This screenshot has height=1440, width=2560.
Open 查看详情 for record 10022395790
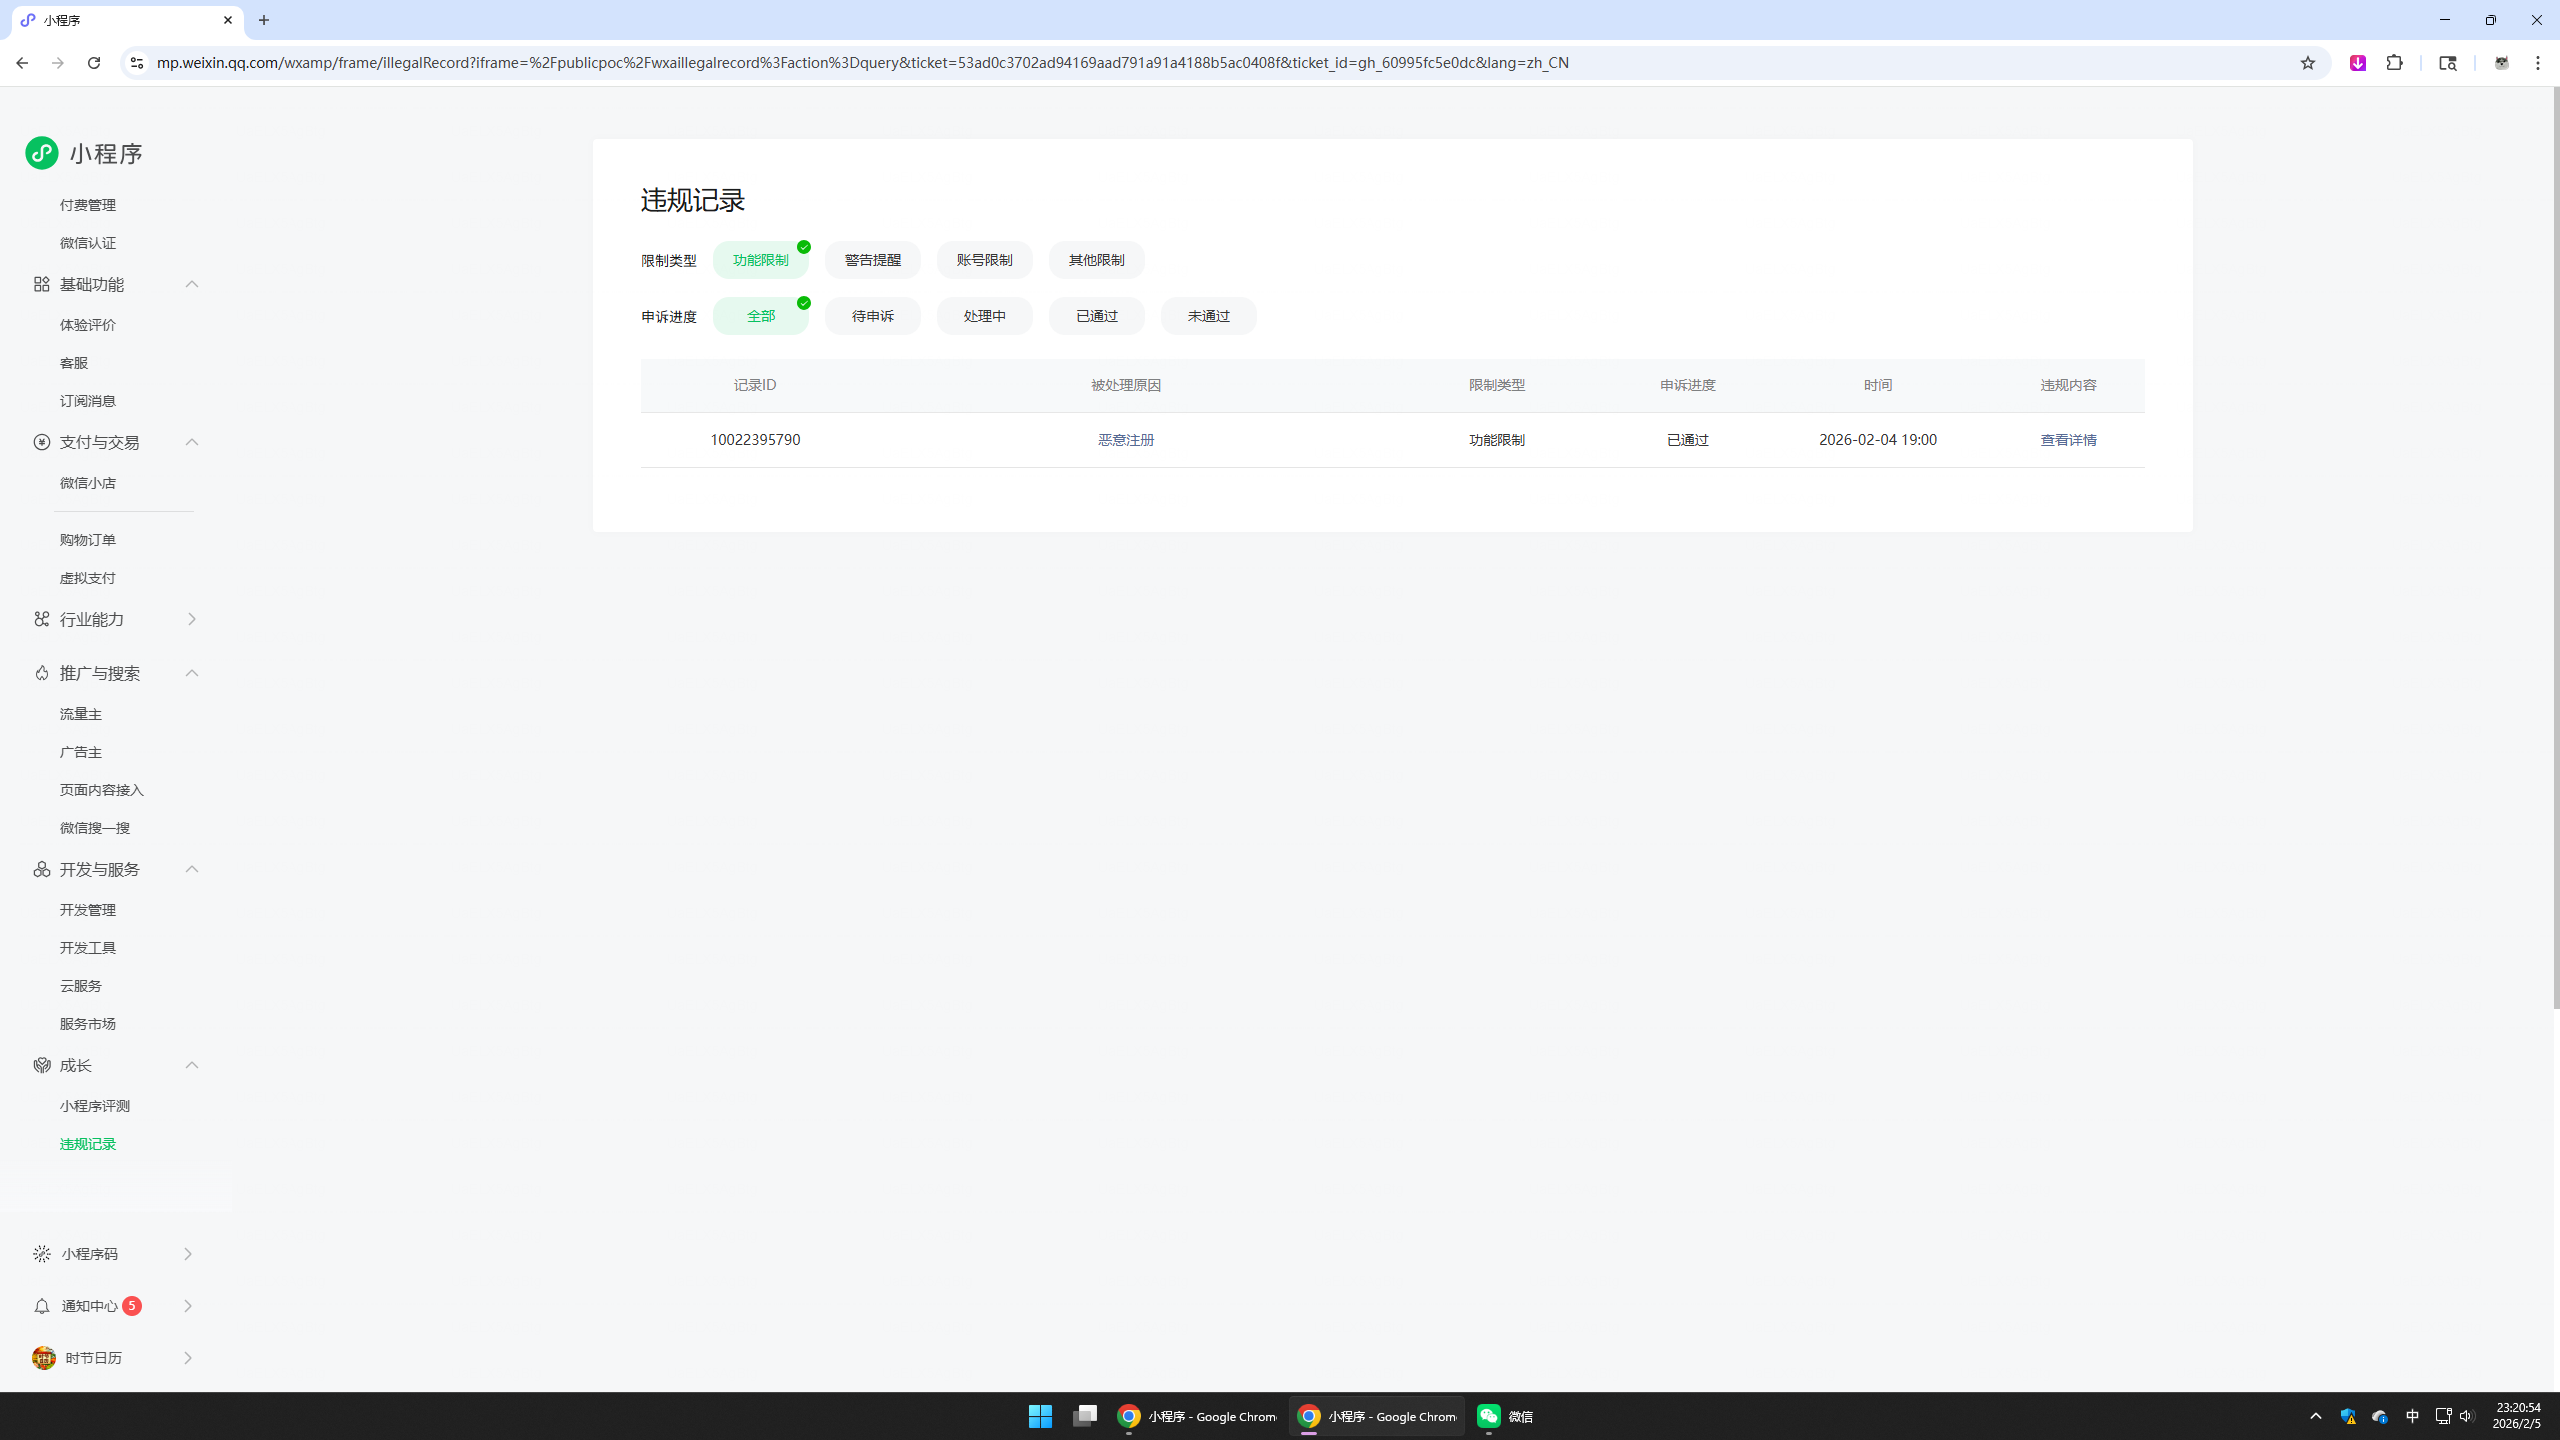2068,440
